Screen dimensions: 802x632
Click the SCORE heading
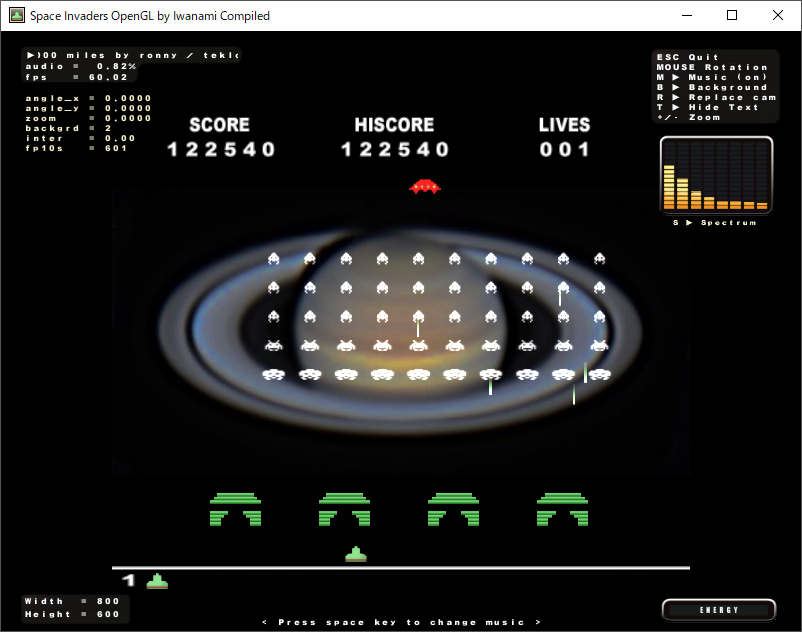(x=219, y=125)
